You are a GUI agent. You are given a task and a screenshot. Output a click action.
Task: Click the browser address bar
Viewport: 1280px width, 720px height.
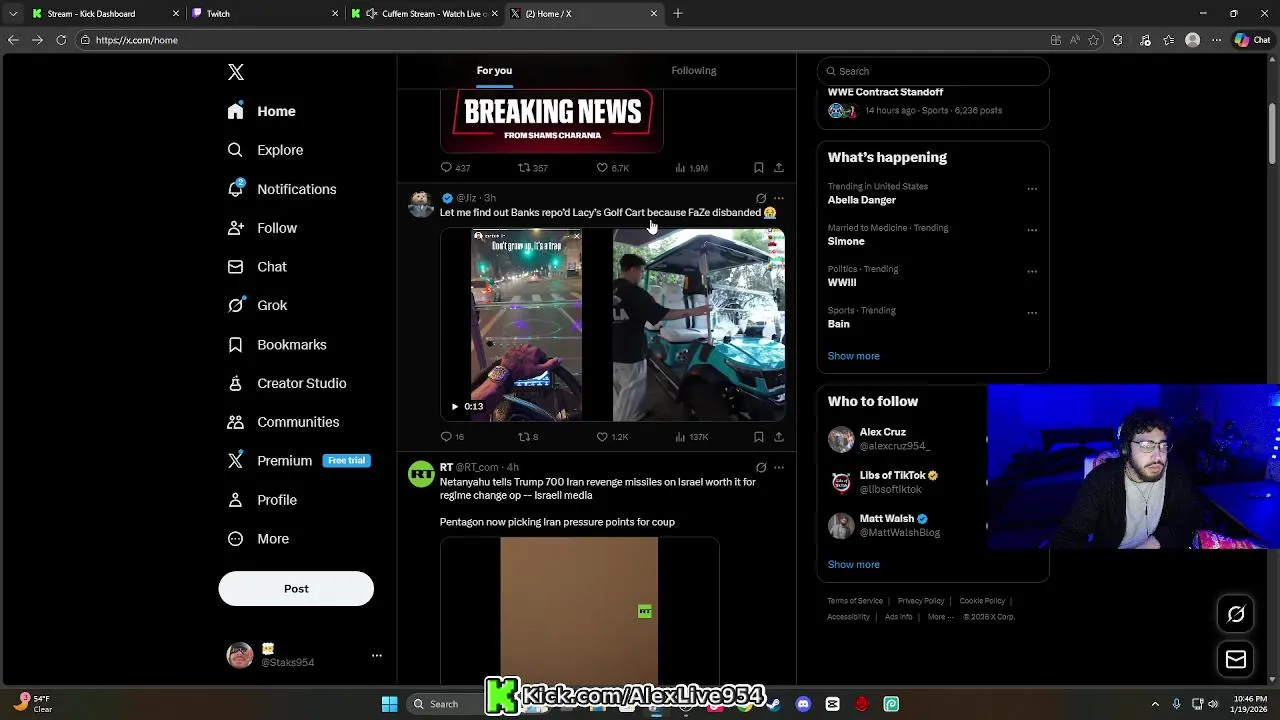(x=560, y=40)
